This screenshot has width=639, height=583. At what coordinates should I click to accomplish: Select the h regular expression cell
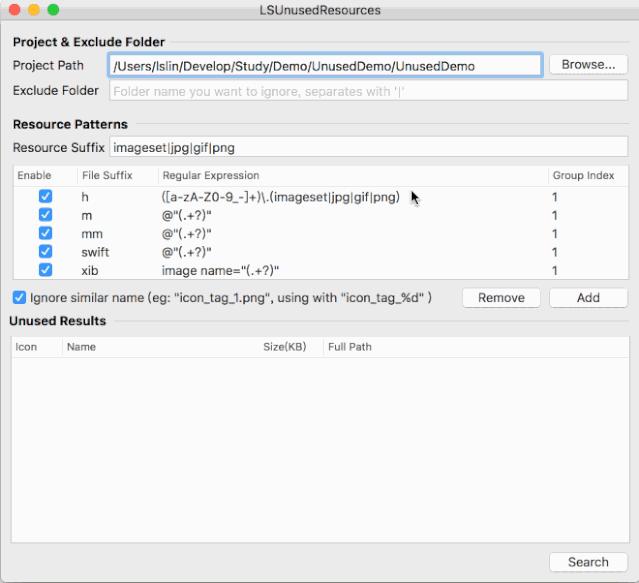(280, 197)
